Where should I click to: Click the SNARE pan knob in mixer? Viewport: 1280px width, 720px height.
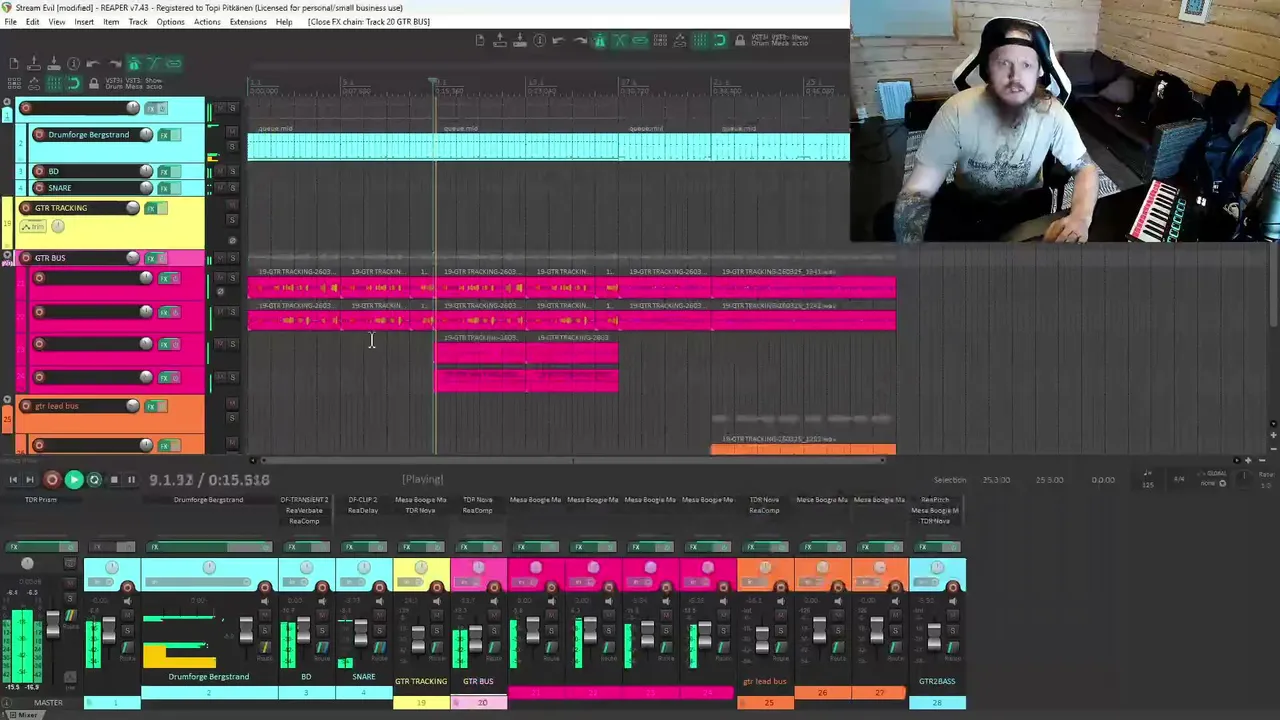(363, 568)
